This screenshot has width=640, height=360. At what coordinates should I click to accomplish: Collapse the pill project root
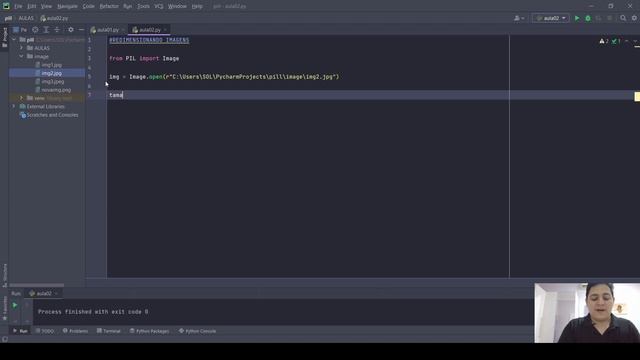(14, 40)
